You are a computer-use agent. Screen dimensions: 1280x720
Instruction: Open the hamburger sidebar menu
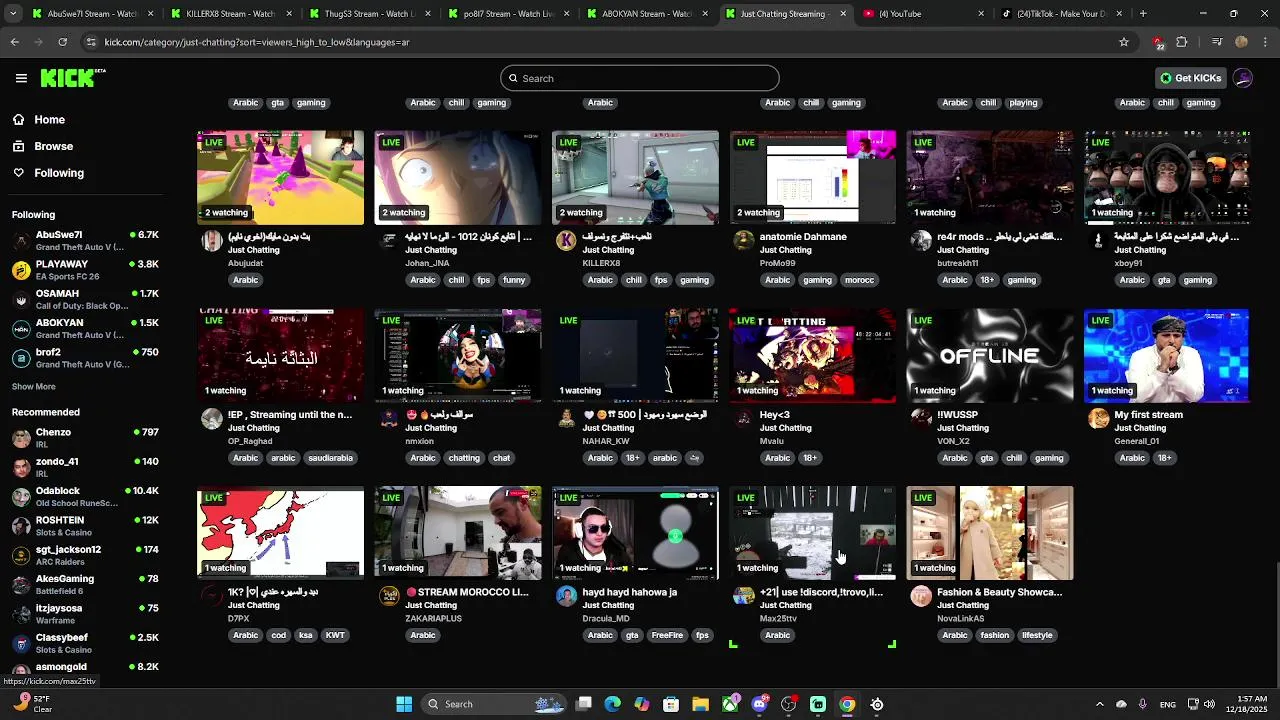click(21, 78)
